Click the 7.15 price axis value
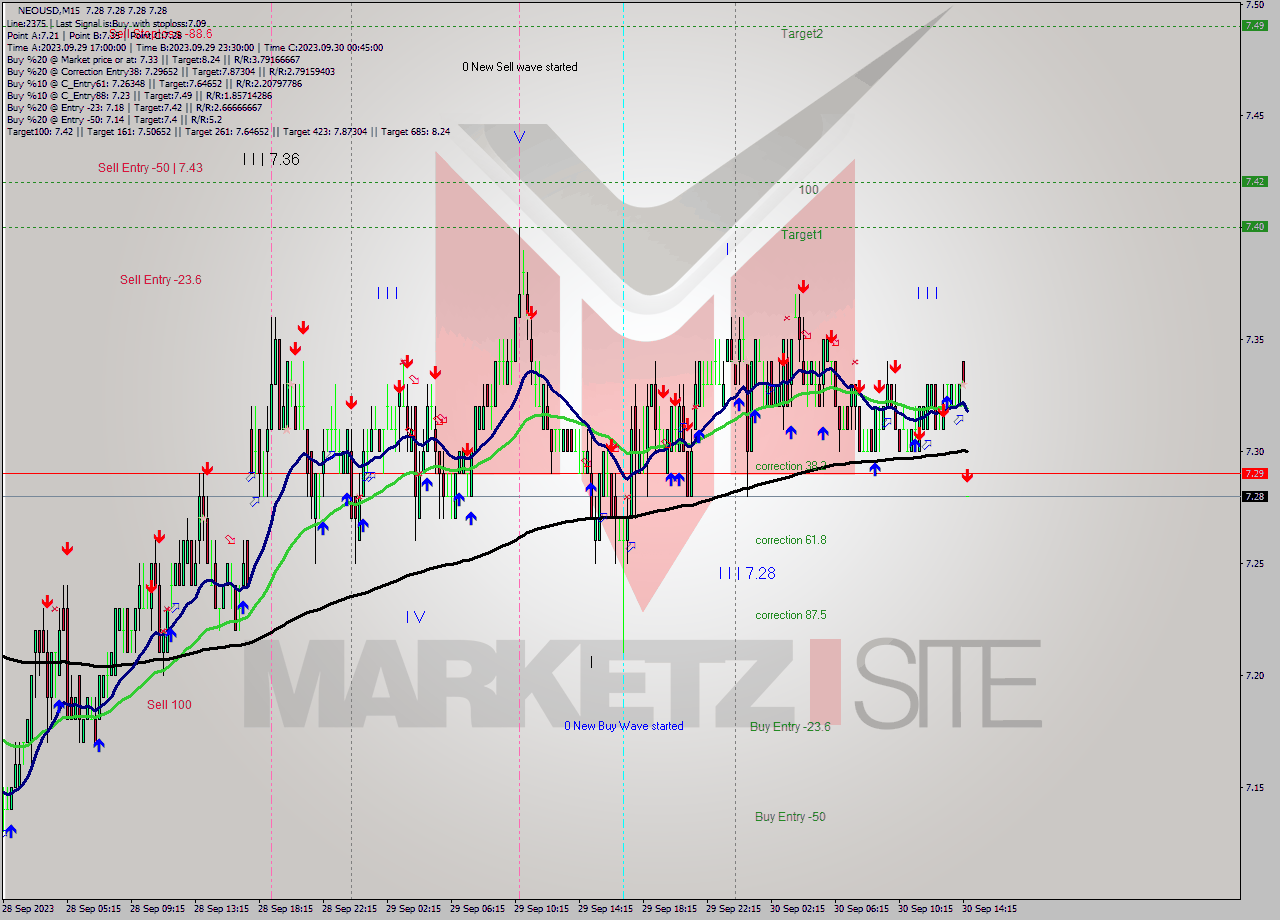 point(1254,788)
